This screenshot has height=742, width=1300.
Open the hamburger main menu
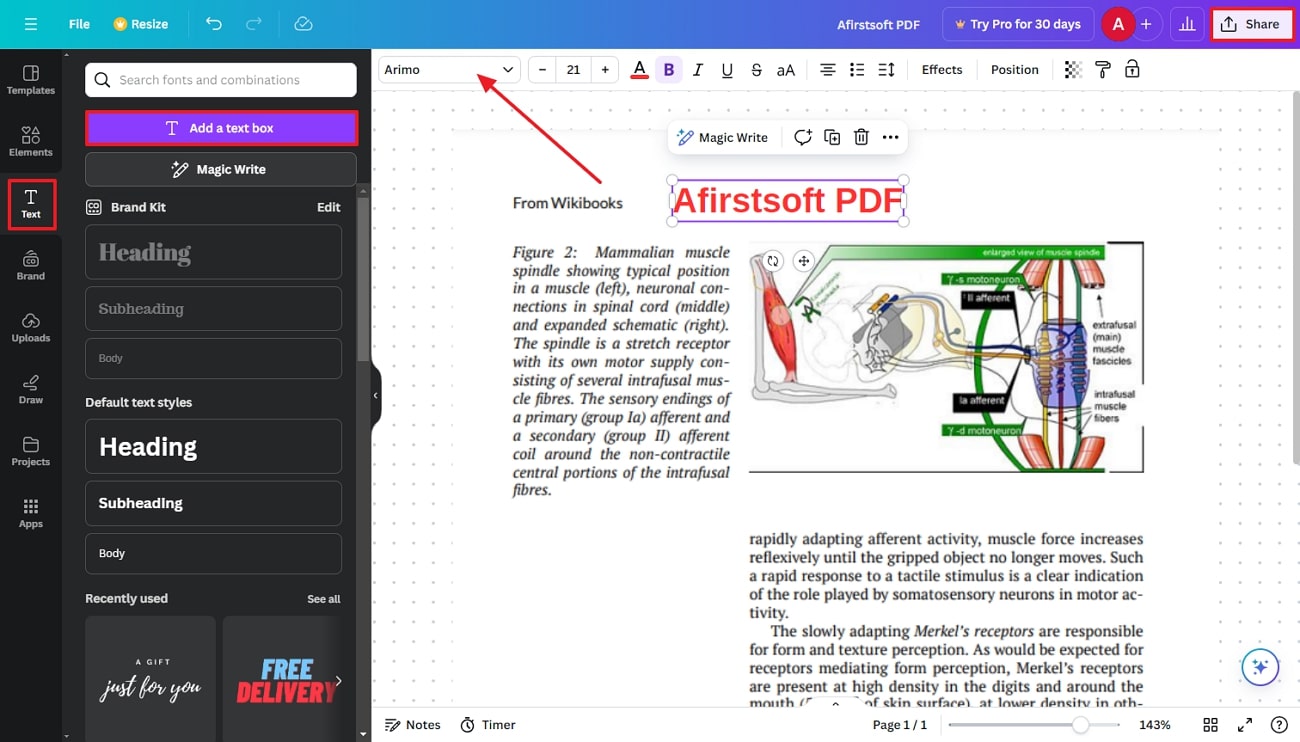point(30,24)
